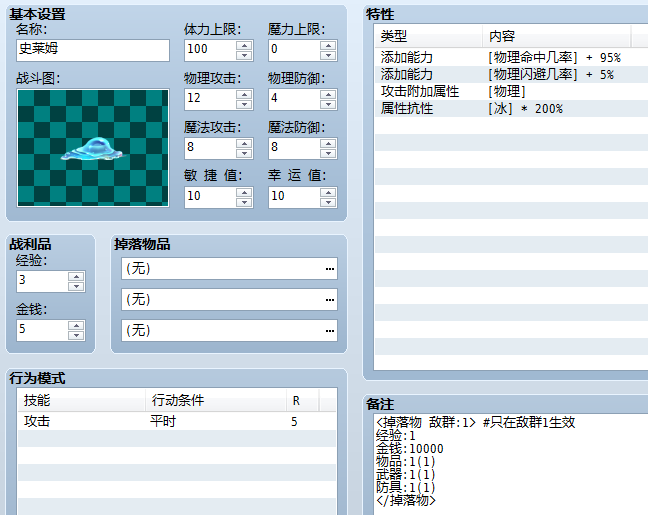
Task: Click the 魔法攻击 value field showing 8
Action: pos(210,148)
